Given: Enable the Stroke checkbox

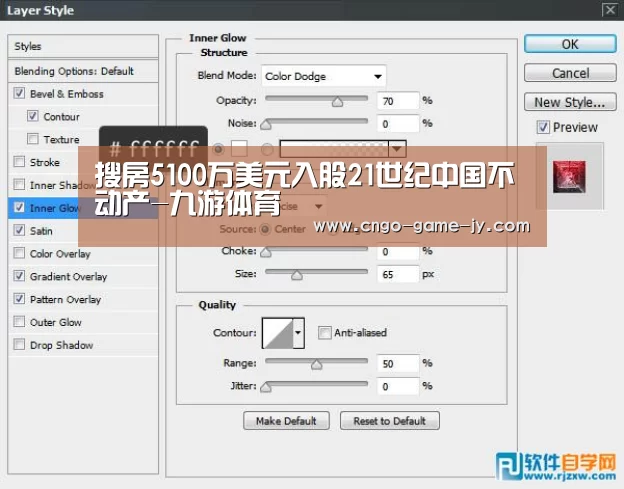Looking at the screenshot, I should [19, 162].
